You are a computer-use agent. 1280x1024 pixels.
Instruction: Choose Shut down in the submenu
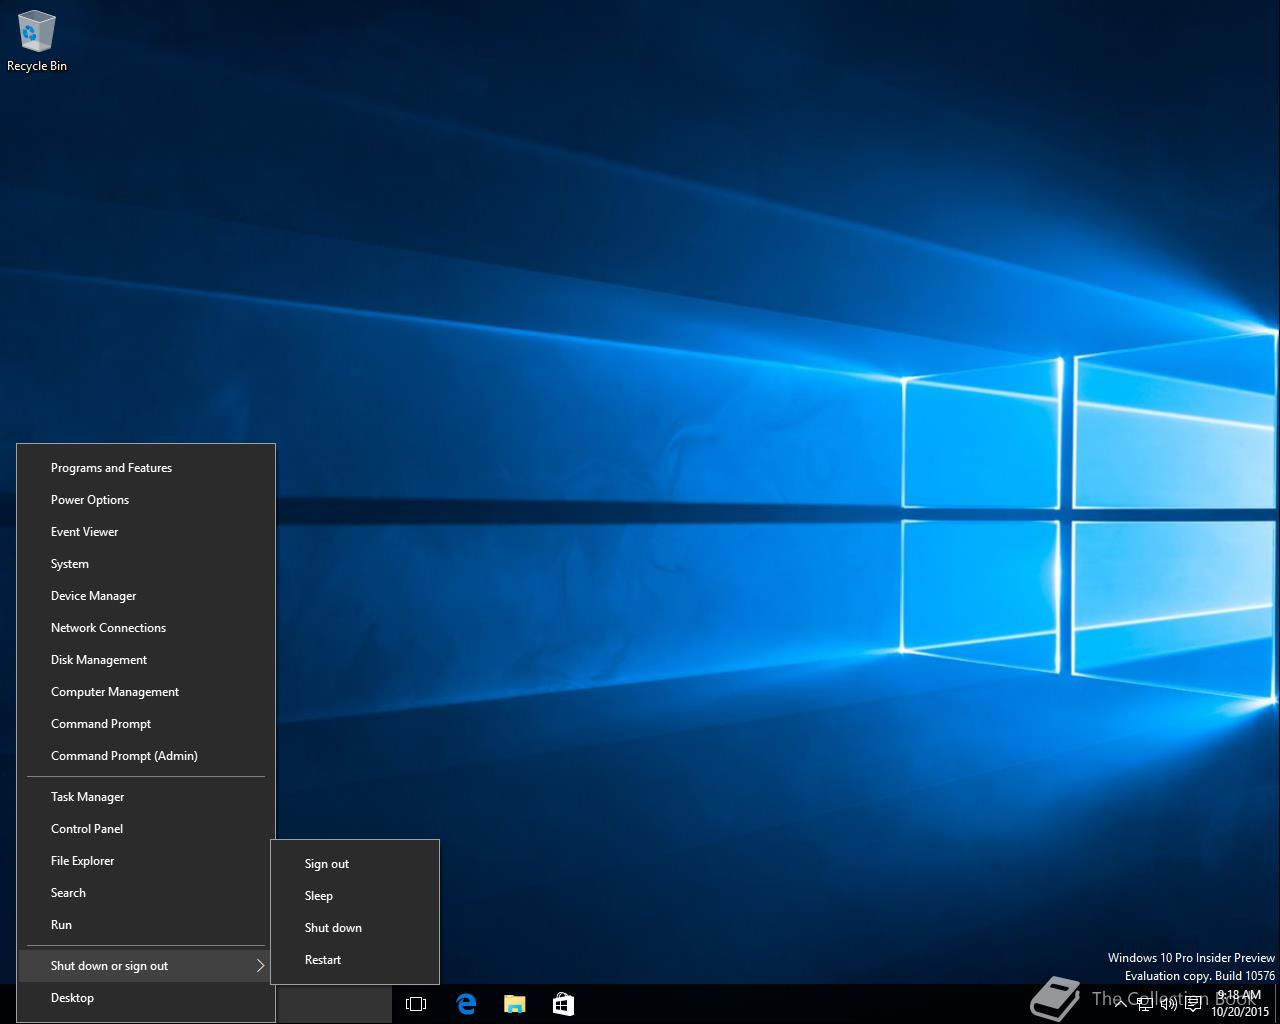pyautogui.click(x=355, y=928)
